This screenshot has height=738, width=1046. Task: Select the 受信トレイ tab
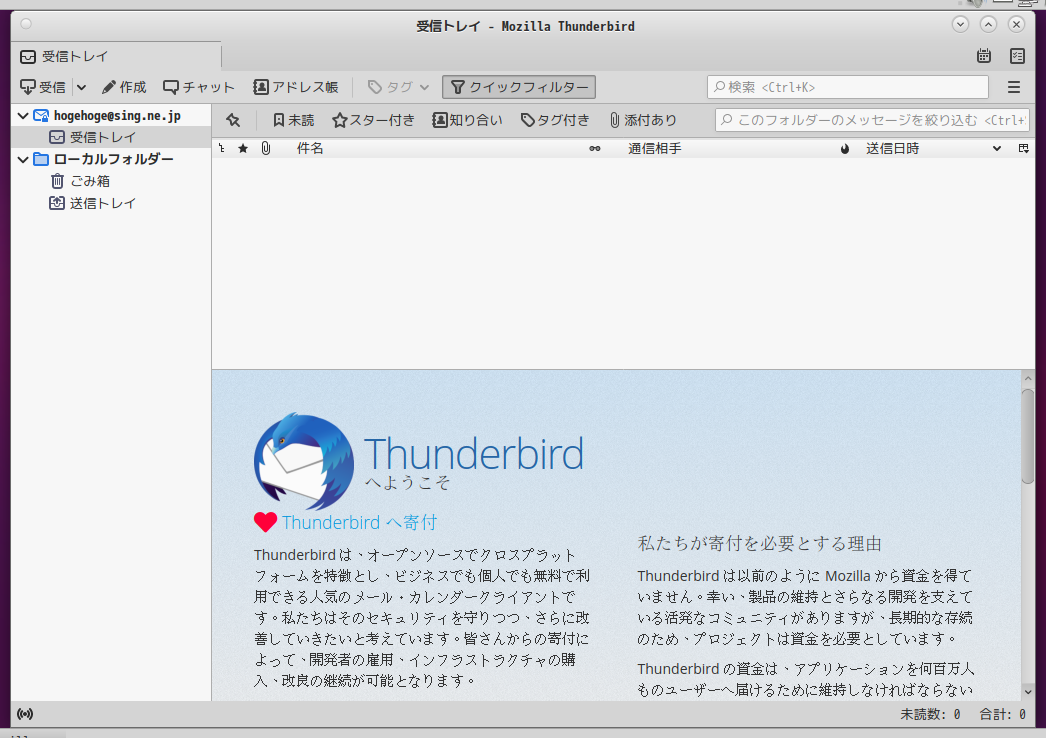(116, 57)
